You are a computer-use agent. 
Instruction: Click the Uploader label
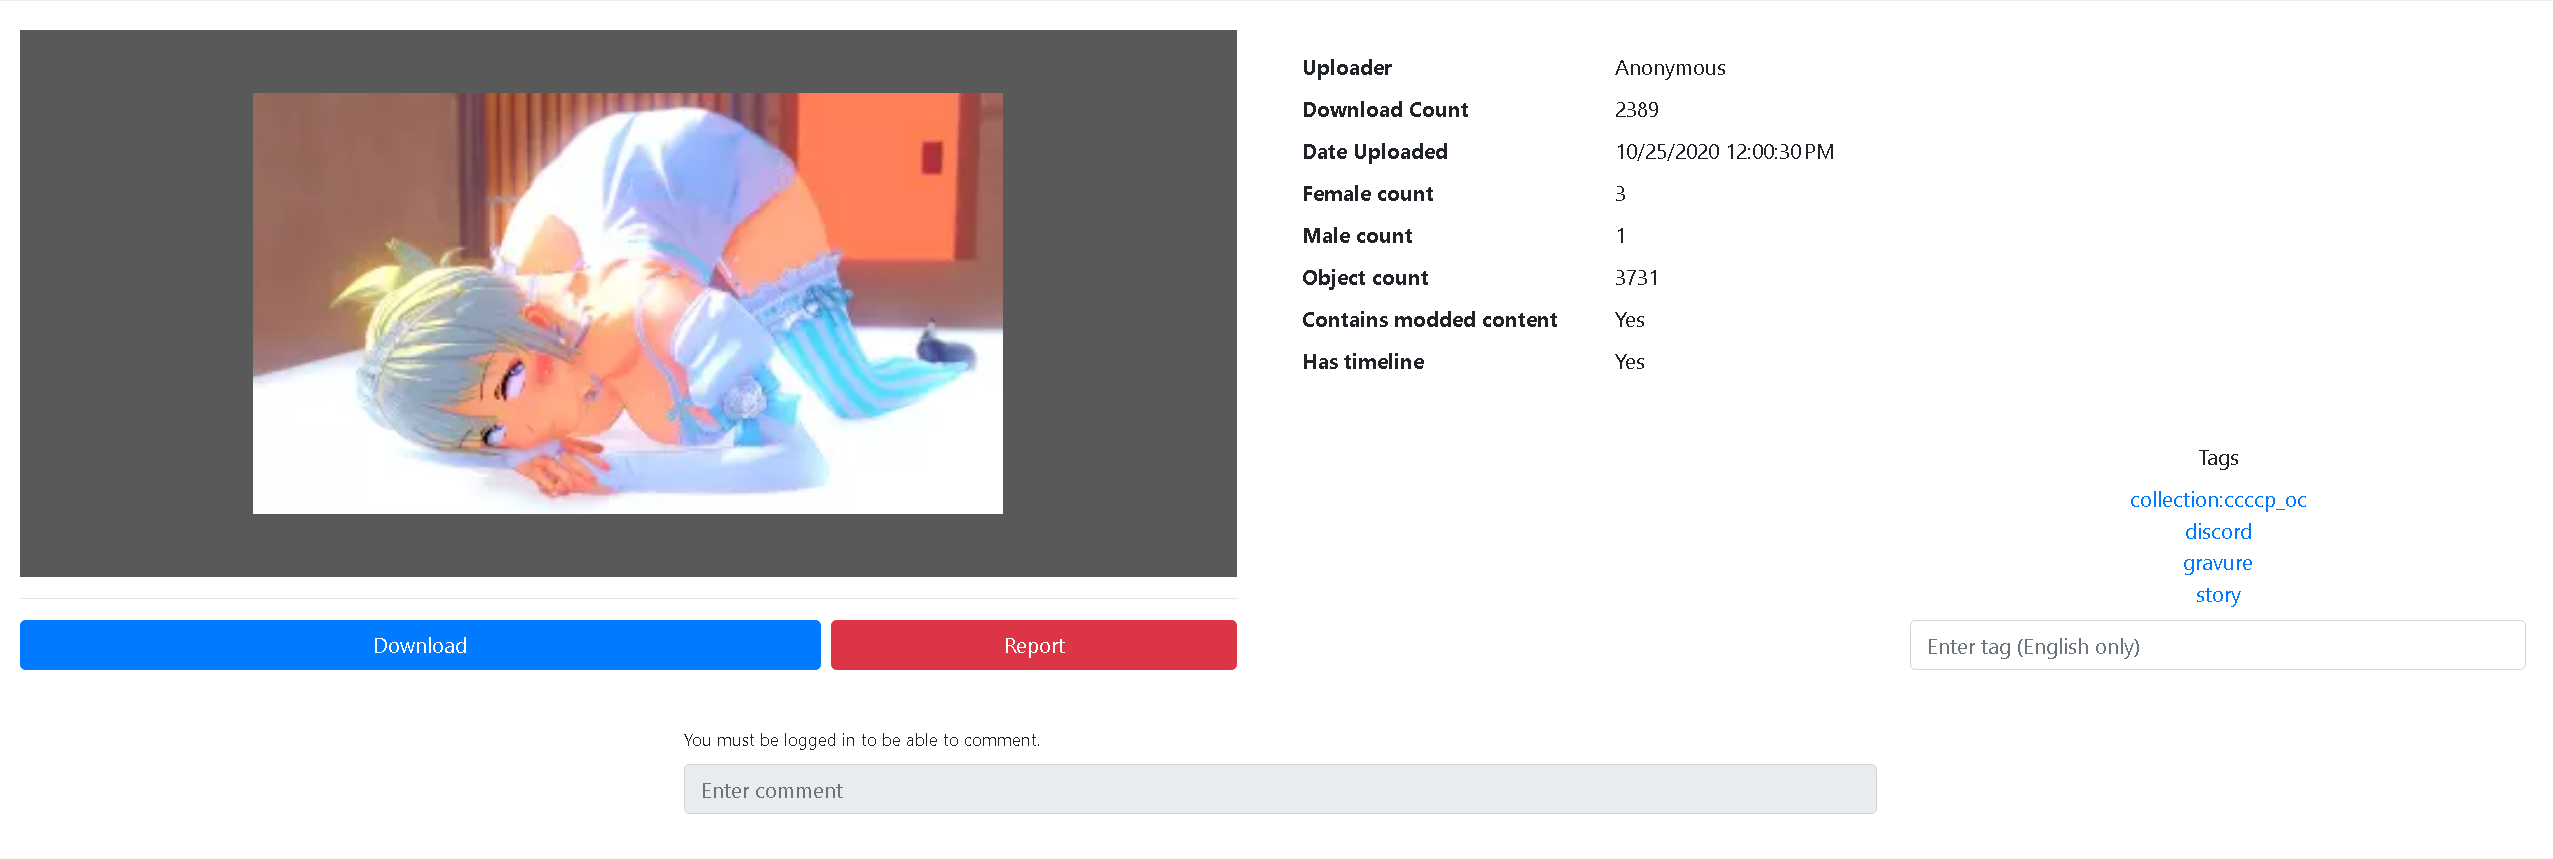pyautogui.click(x=1346, y=68)
